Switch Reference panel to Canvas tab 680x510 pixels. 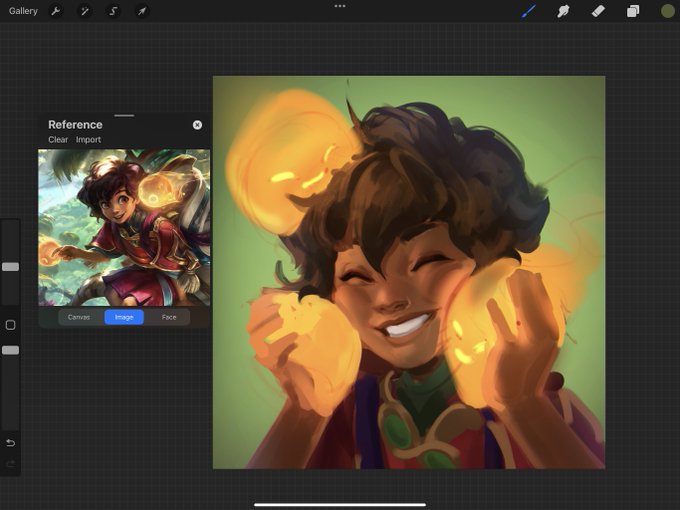coord(79,317)
